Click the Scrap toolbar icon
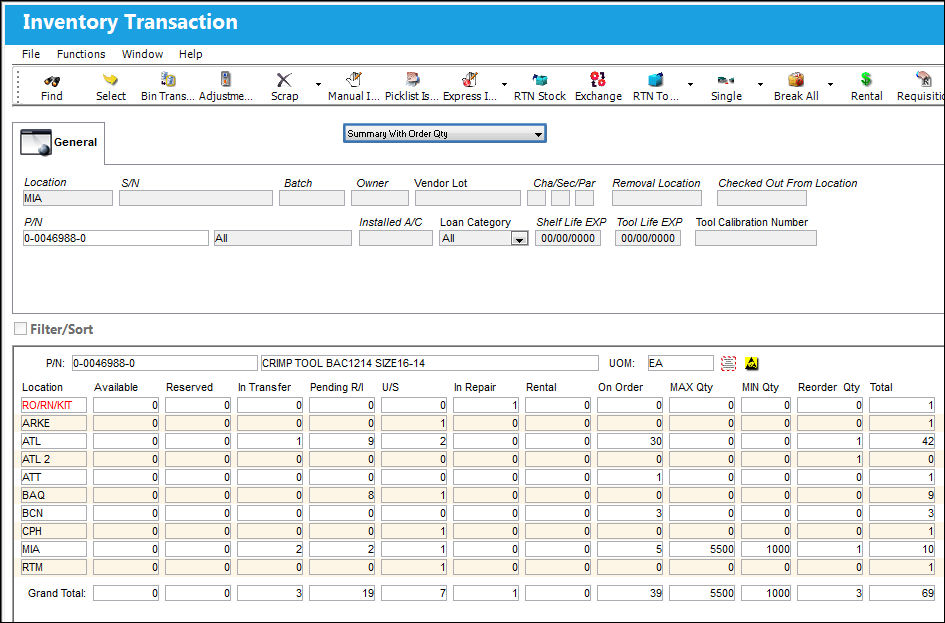The width and height of the screenshot is (945, 623). (284, 80)
